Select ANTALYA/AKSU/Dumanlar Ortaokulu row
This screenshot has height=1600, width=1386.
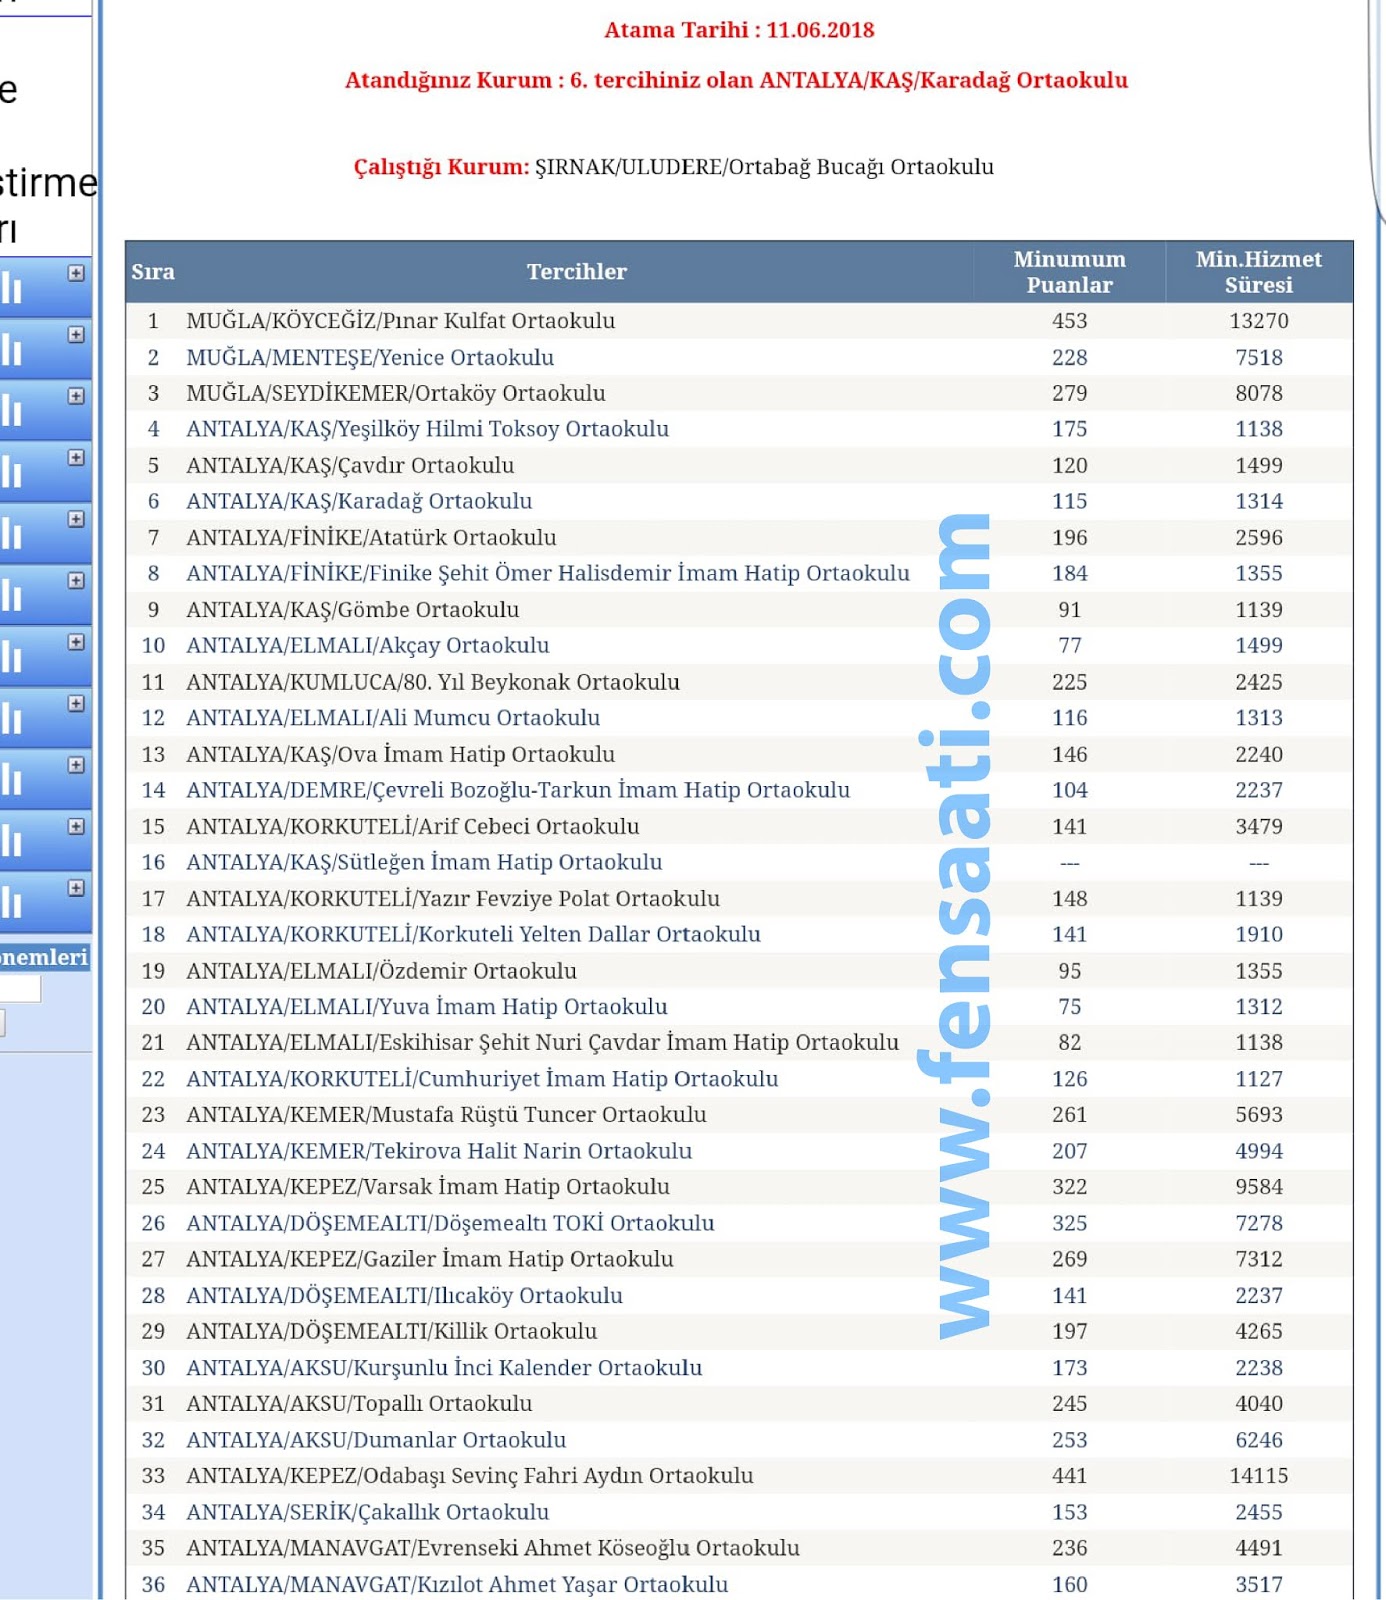click(x=739, y=1440)
